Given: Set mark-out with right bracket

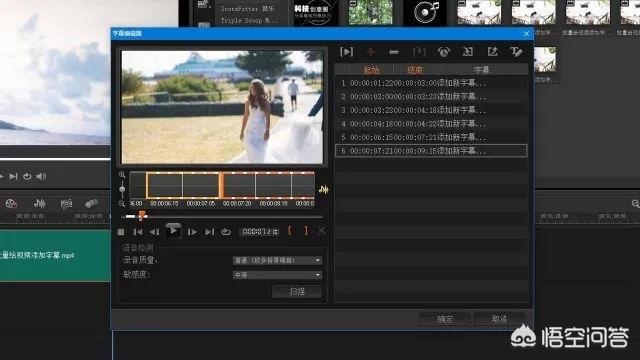Looking at the screenshot, I should pos(306,231).
